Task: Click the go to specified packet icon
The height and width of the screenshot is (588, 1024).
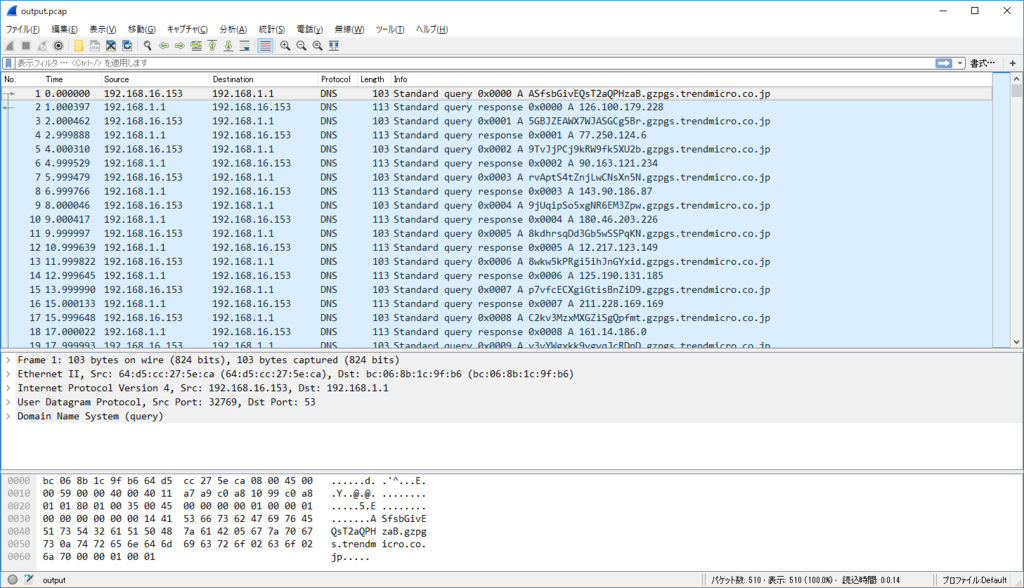Action: 196,46
